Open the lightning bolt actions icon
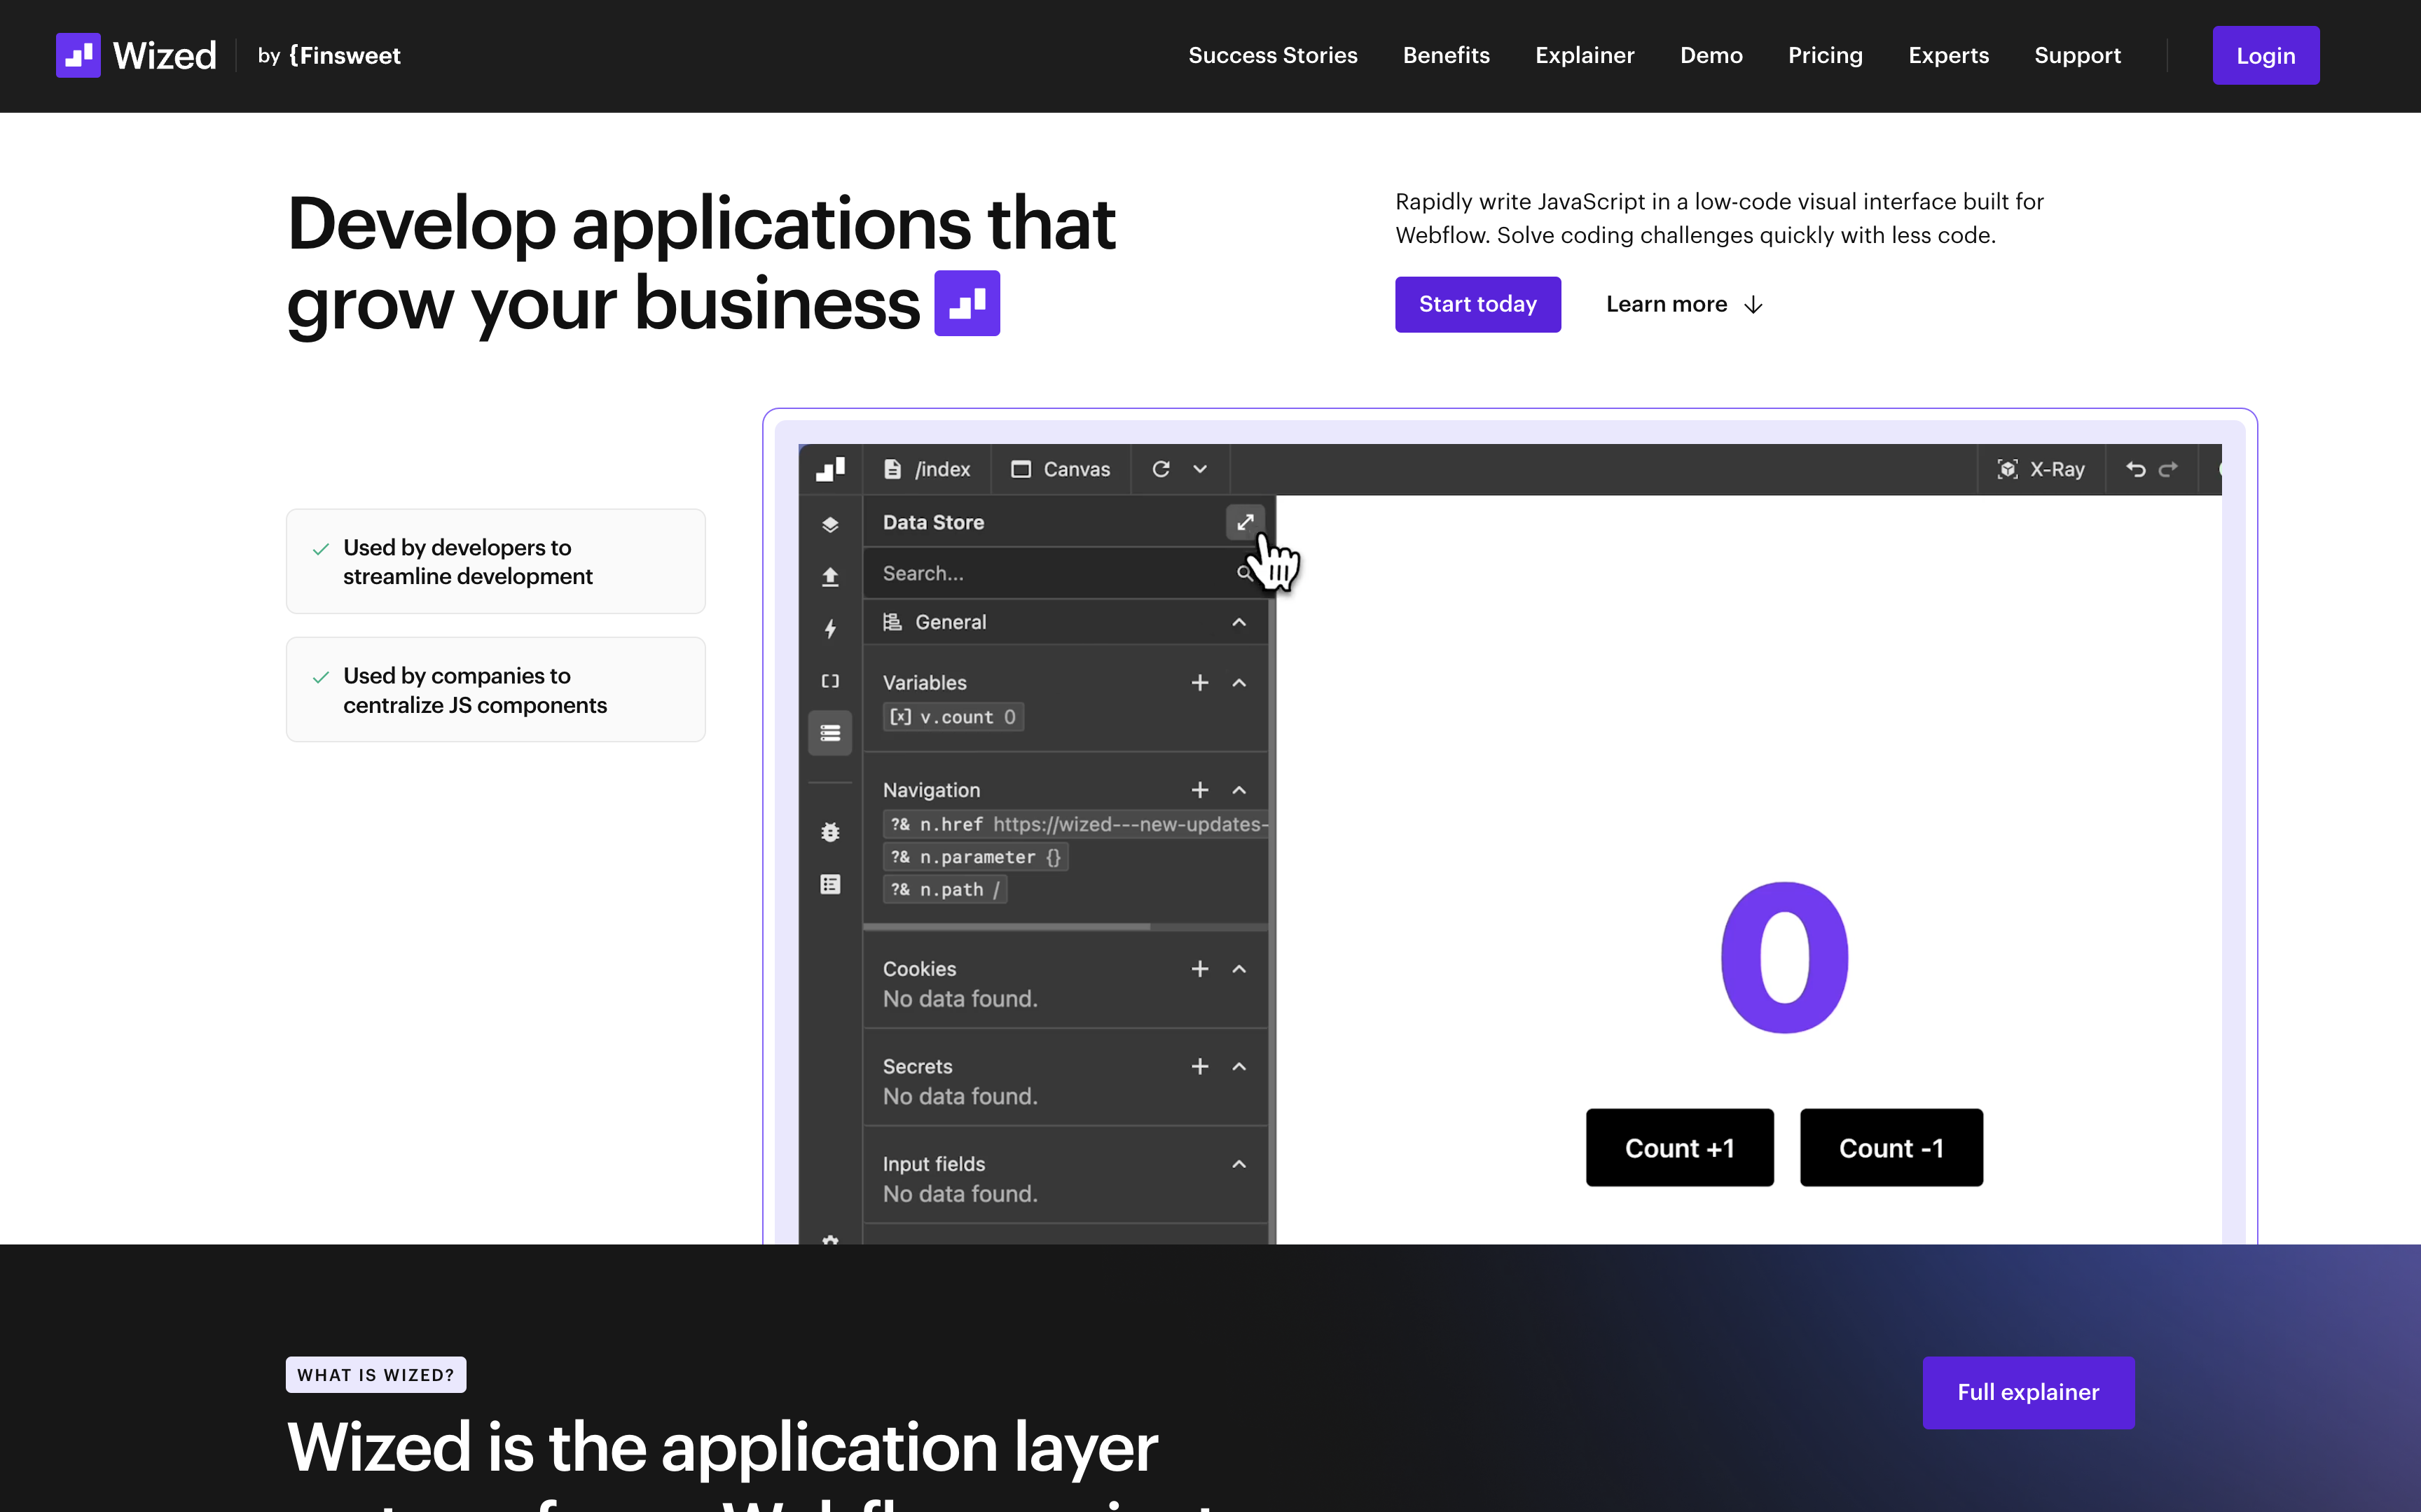 point(830,628)
